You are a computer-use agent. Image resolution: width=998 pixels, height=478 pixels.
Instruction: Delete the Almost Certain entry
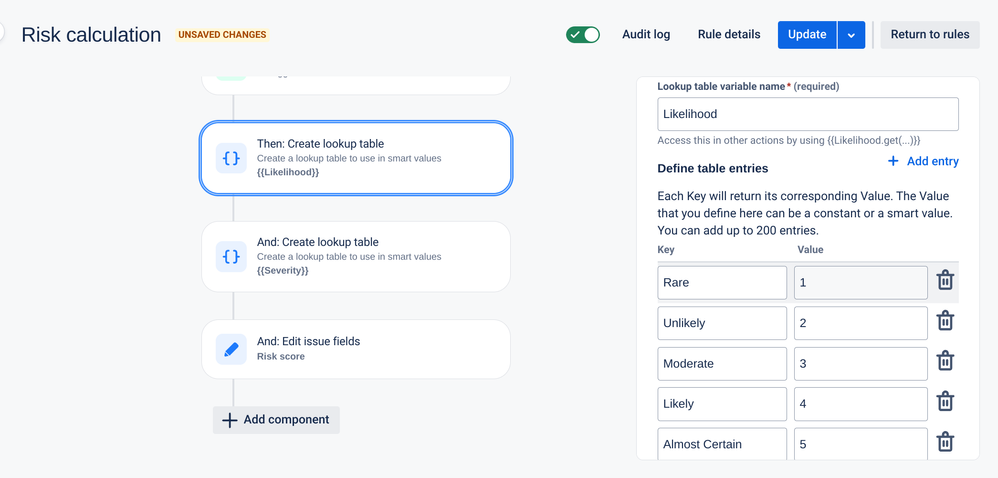[945, 442]
